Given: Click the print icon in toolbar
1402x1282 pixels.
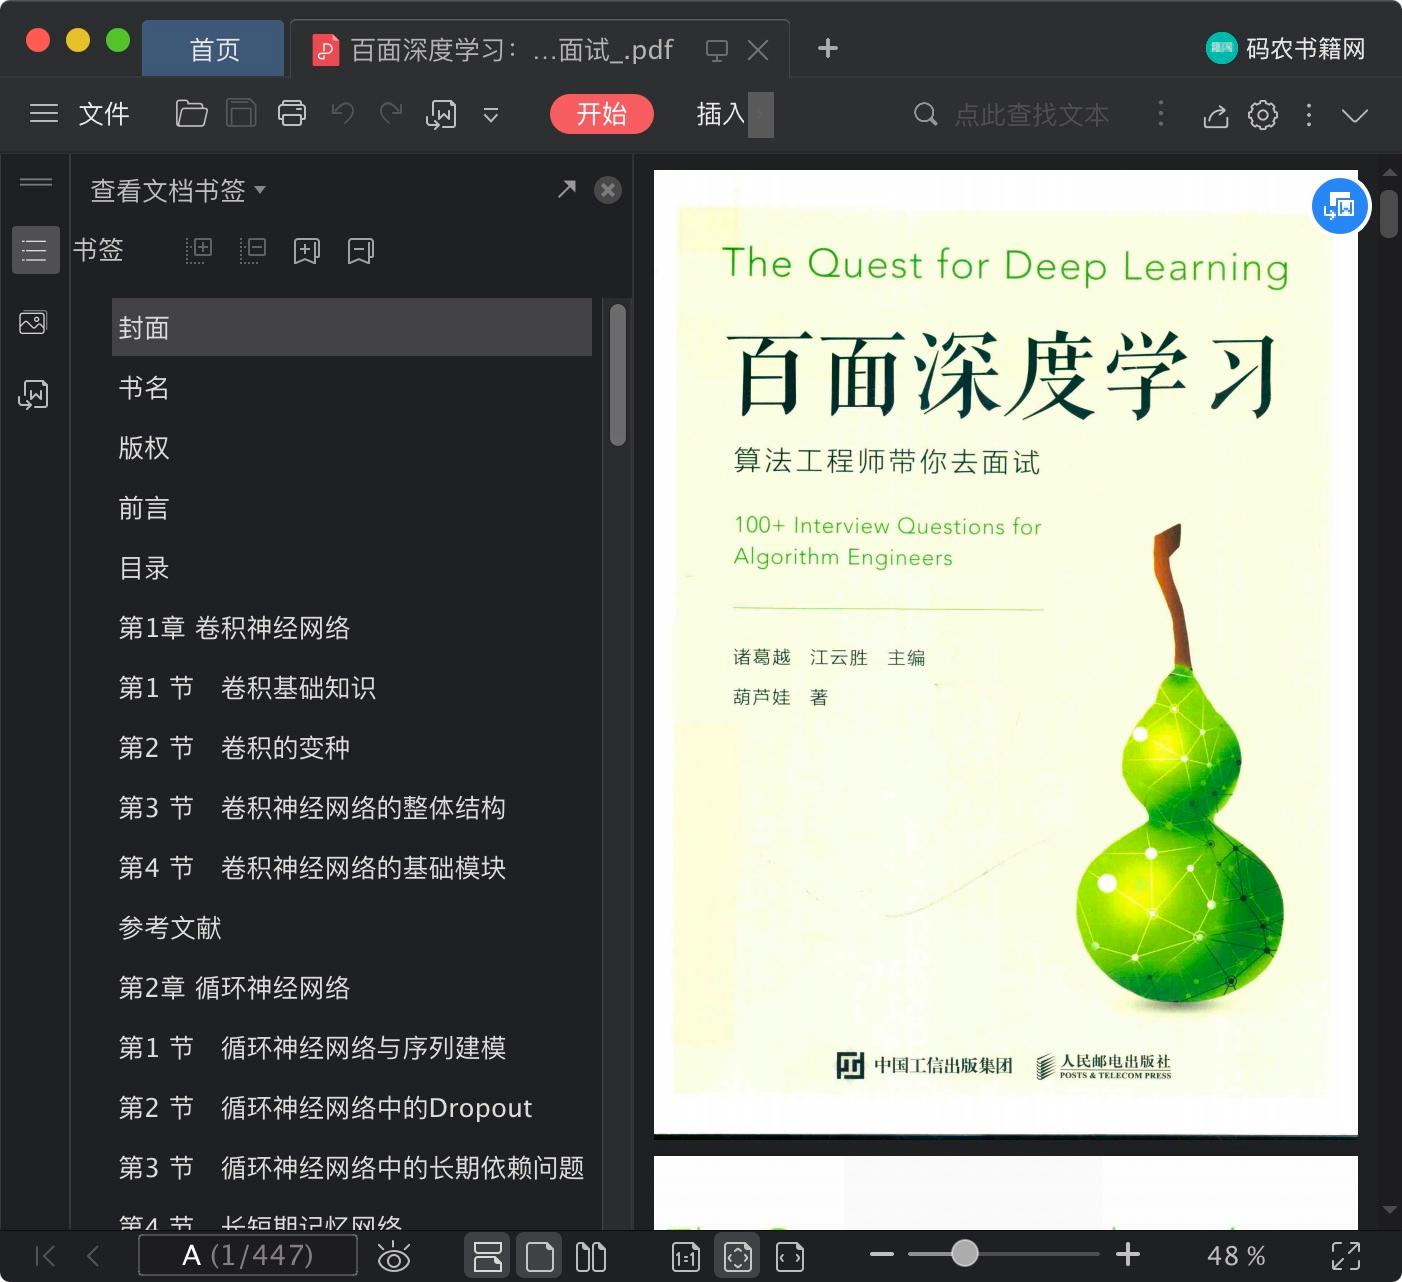Looking at the screenshot, I should [x=292, y=114].
